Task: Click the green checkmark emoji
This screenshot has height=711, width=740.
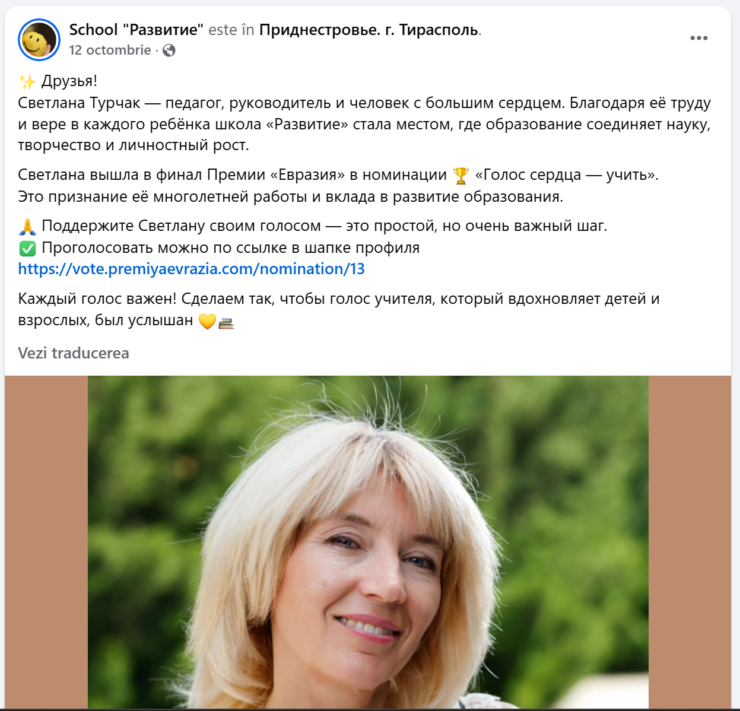Action: point(27,248)
